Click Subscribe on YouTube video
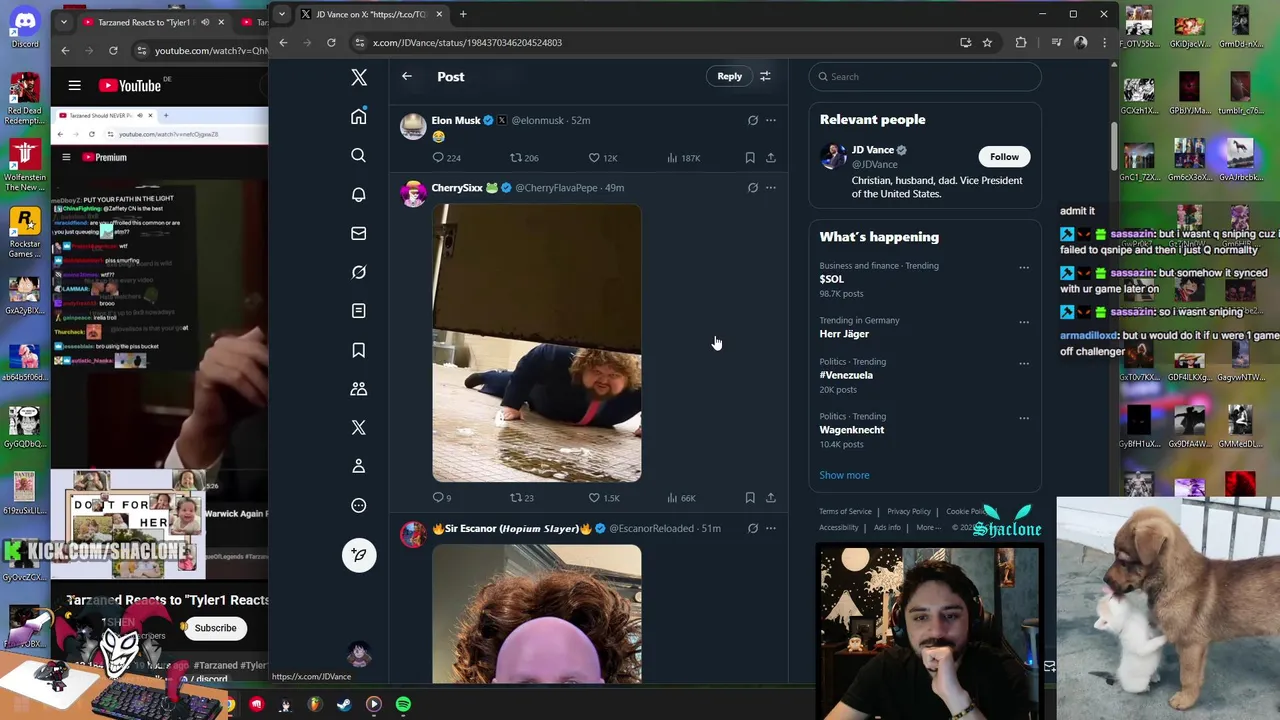 tap(215, 628)
